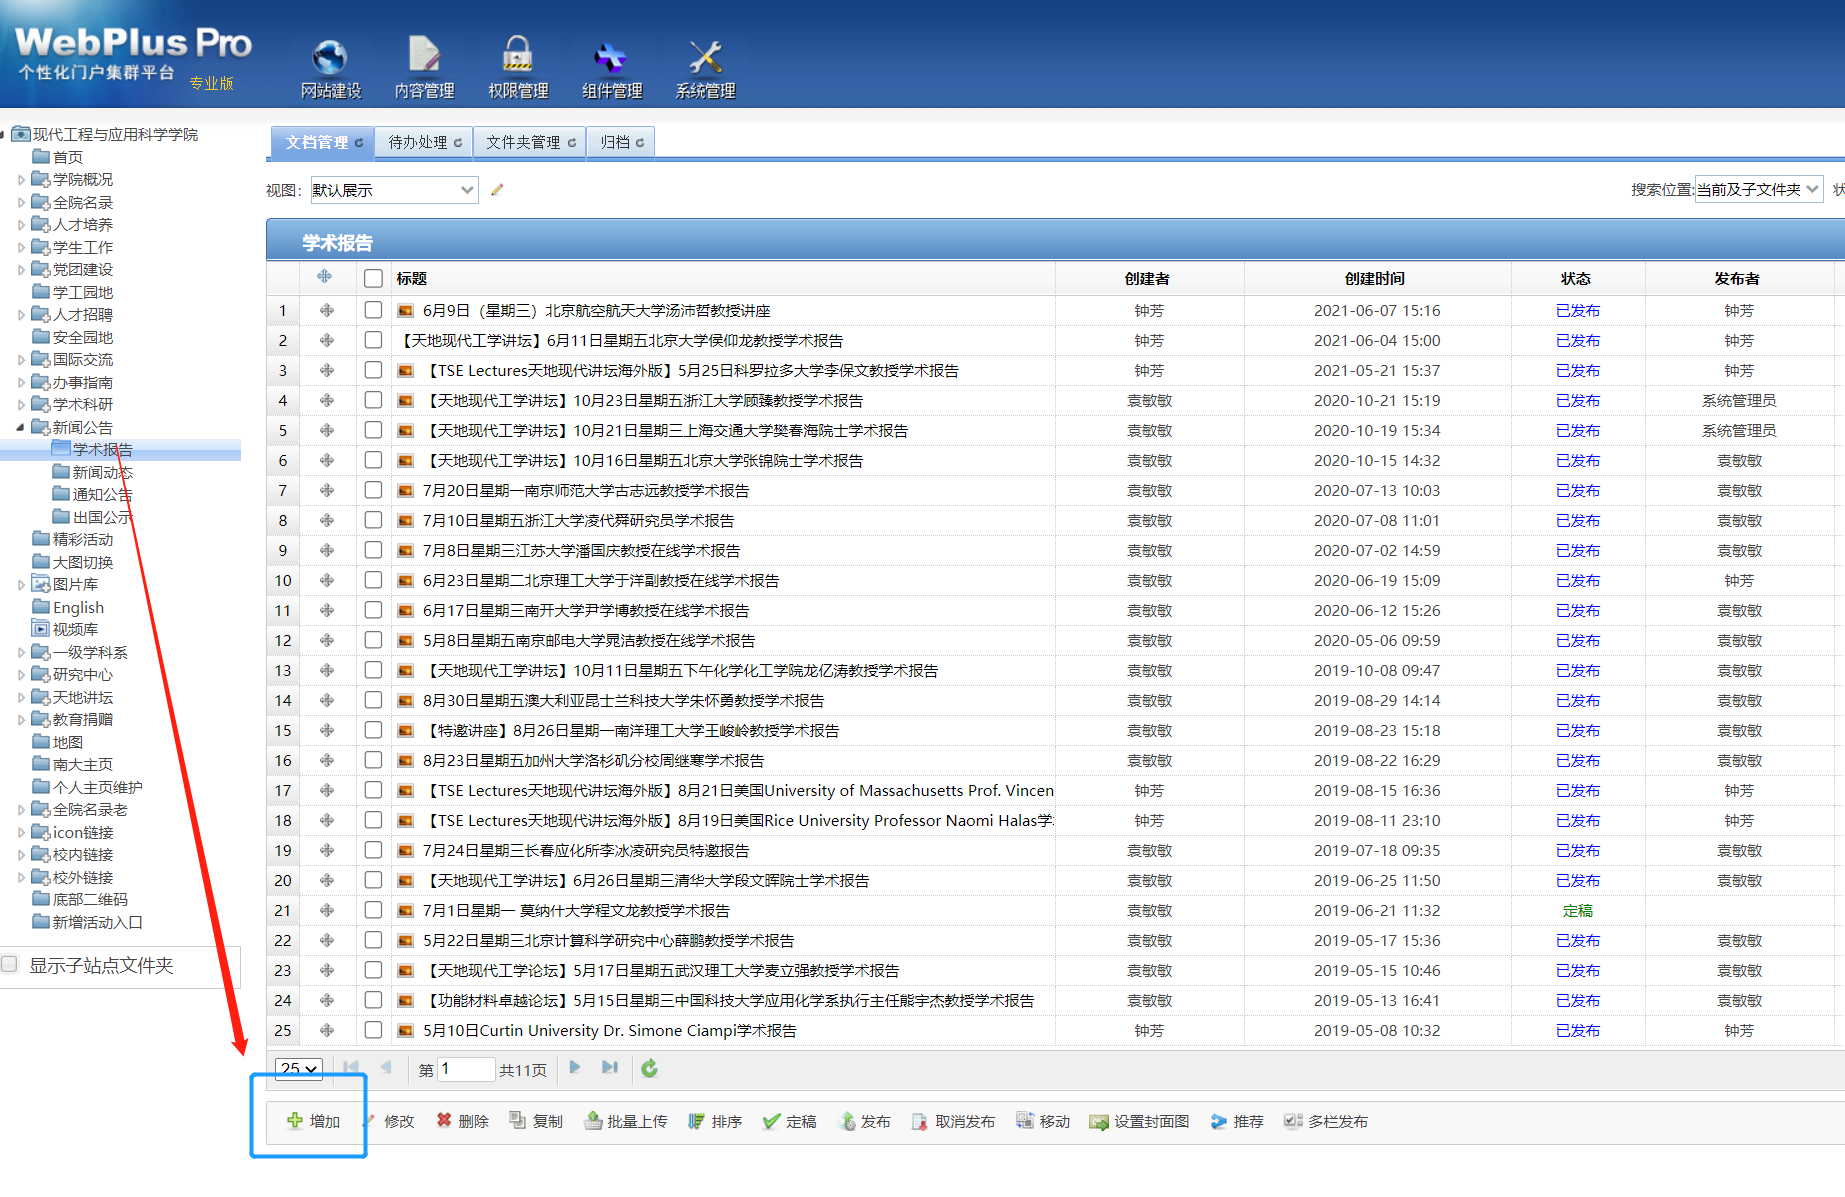Tick the select-all checkbox in header
1845x1197 pixels.
click(373, 278)
